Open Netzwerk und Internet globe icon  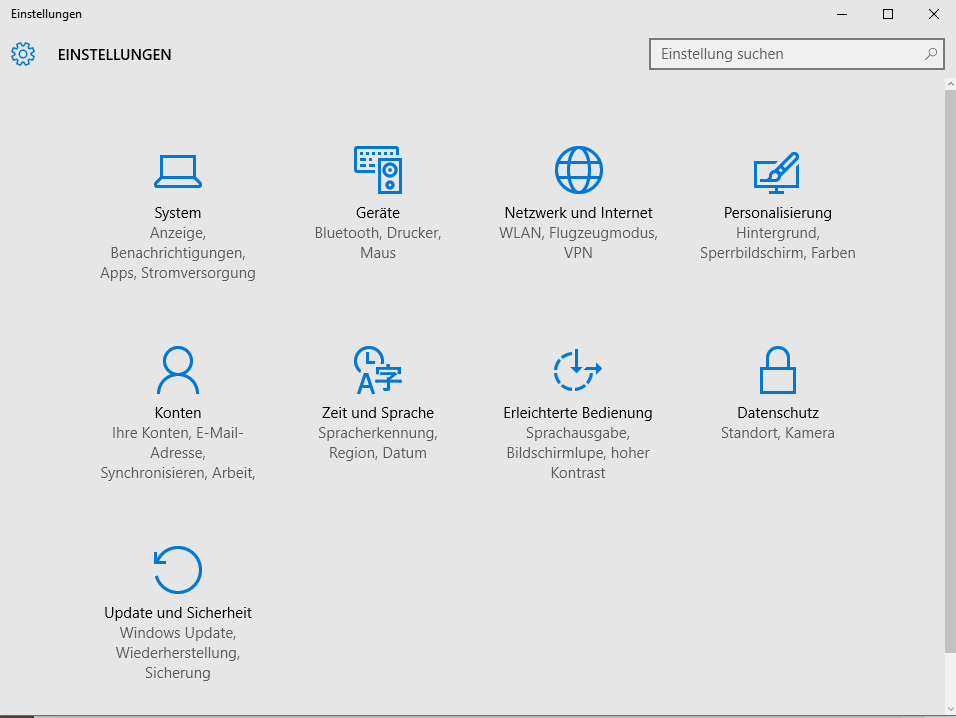click(x=578, y=169)
